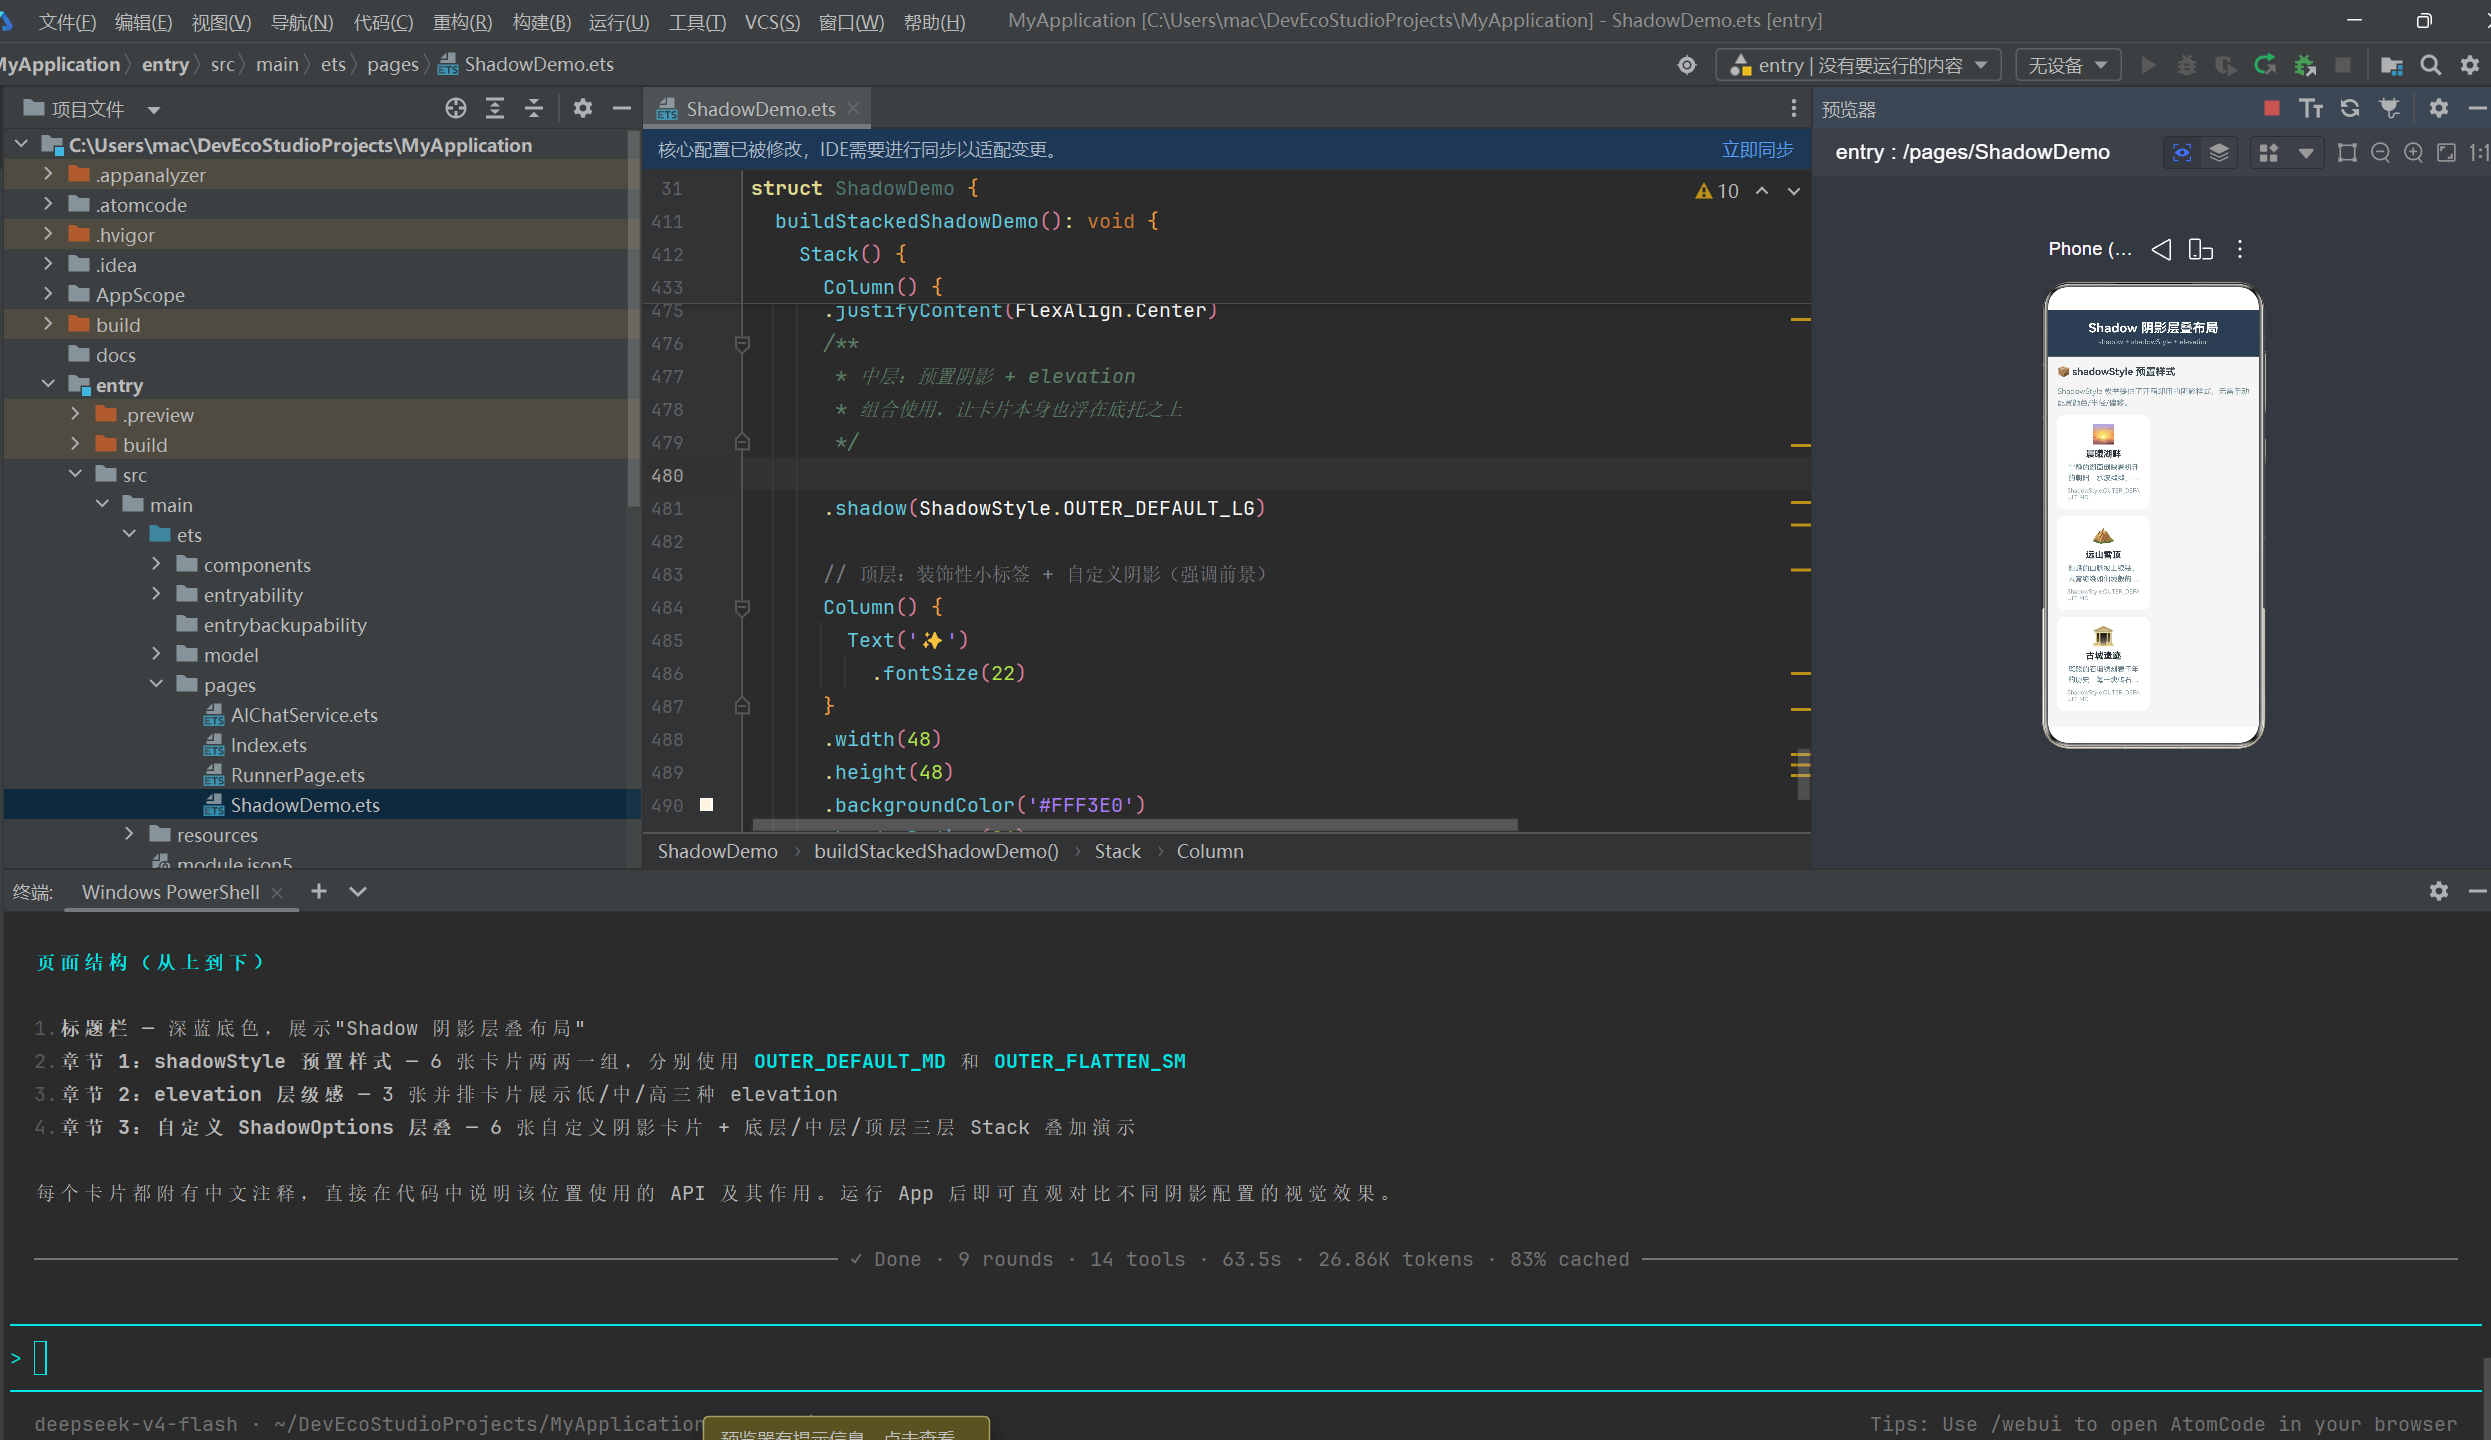Open editor tabs three-dot menu
Screen dimensions: 2491x1440
tap(1794, 108)
